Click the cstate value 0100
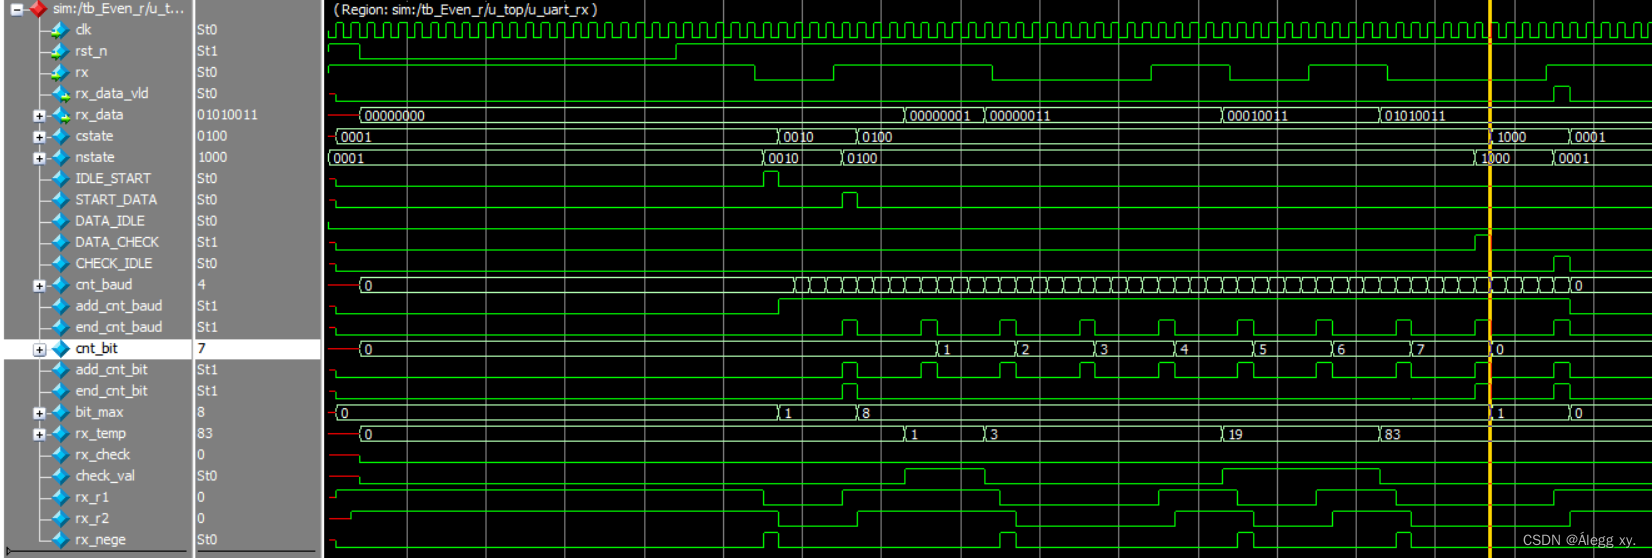The width and height of the screenshot is (1652, 558). coord(212,136)
